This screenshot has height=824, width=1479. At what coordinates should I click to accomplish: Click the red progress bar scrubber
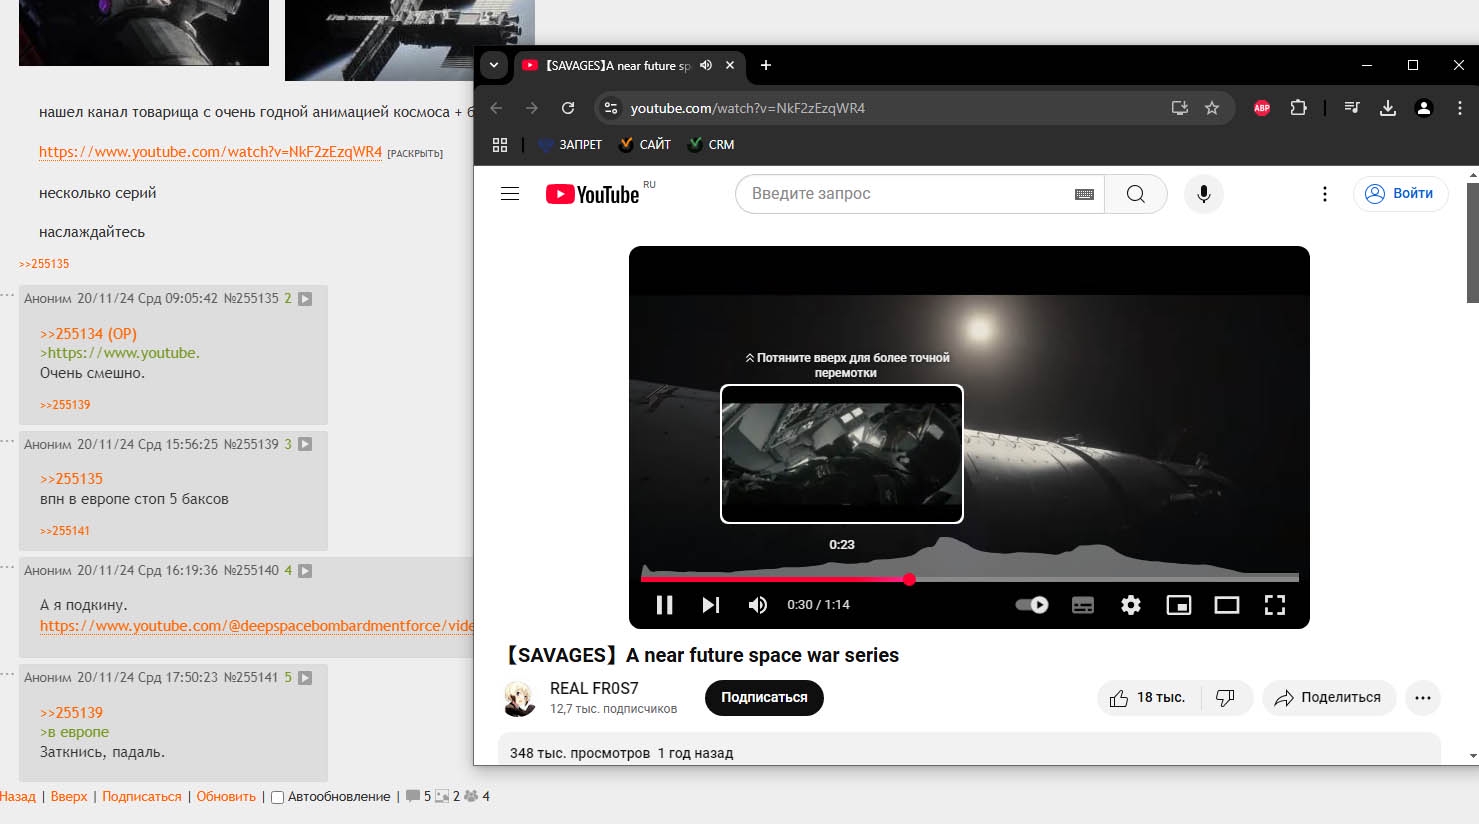909,579
